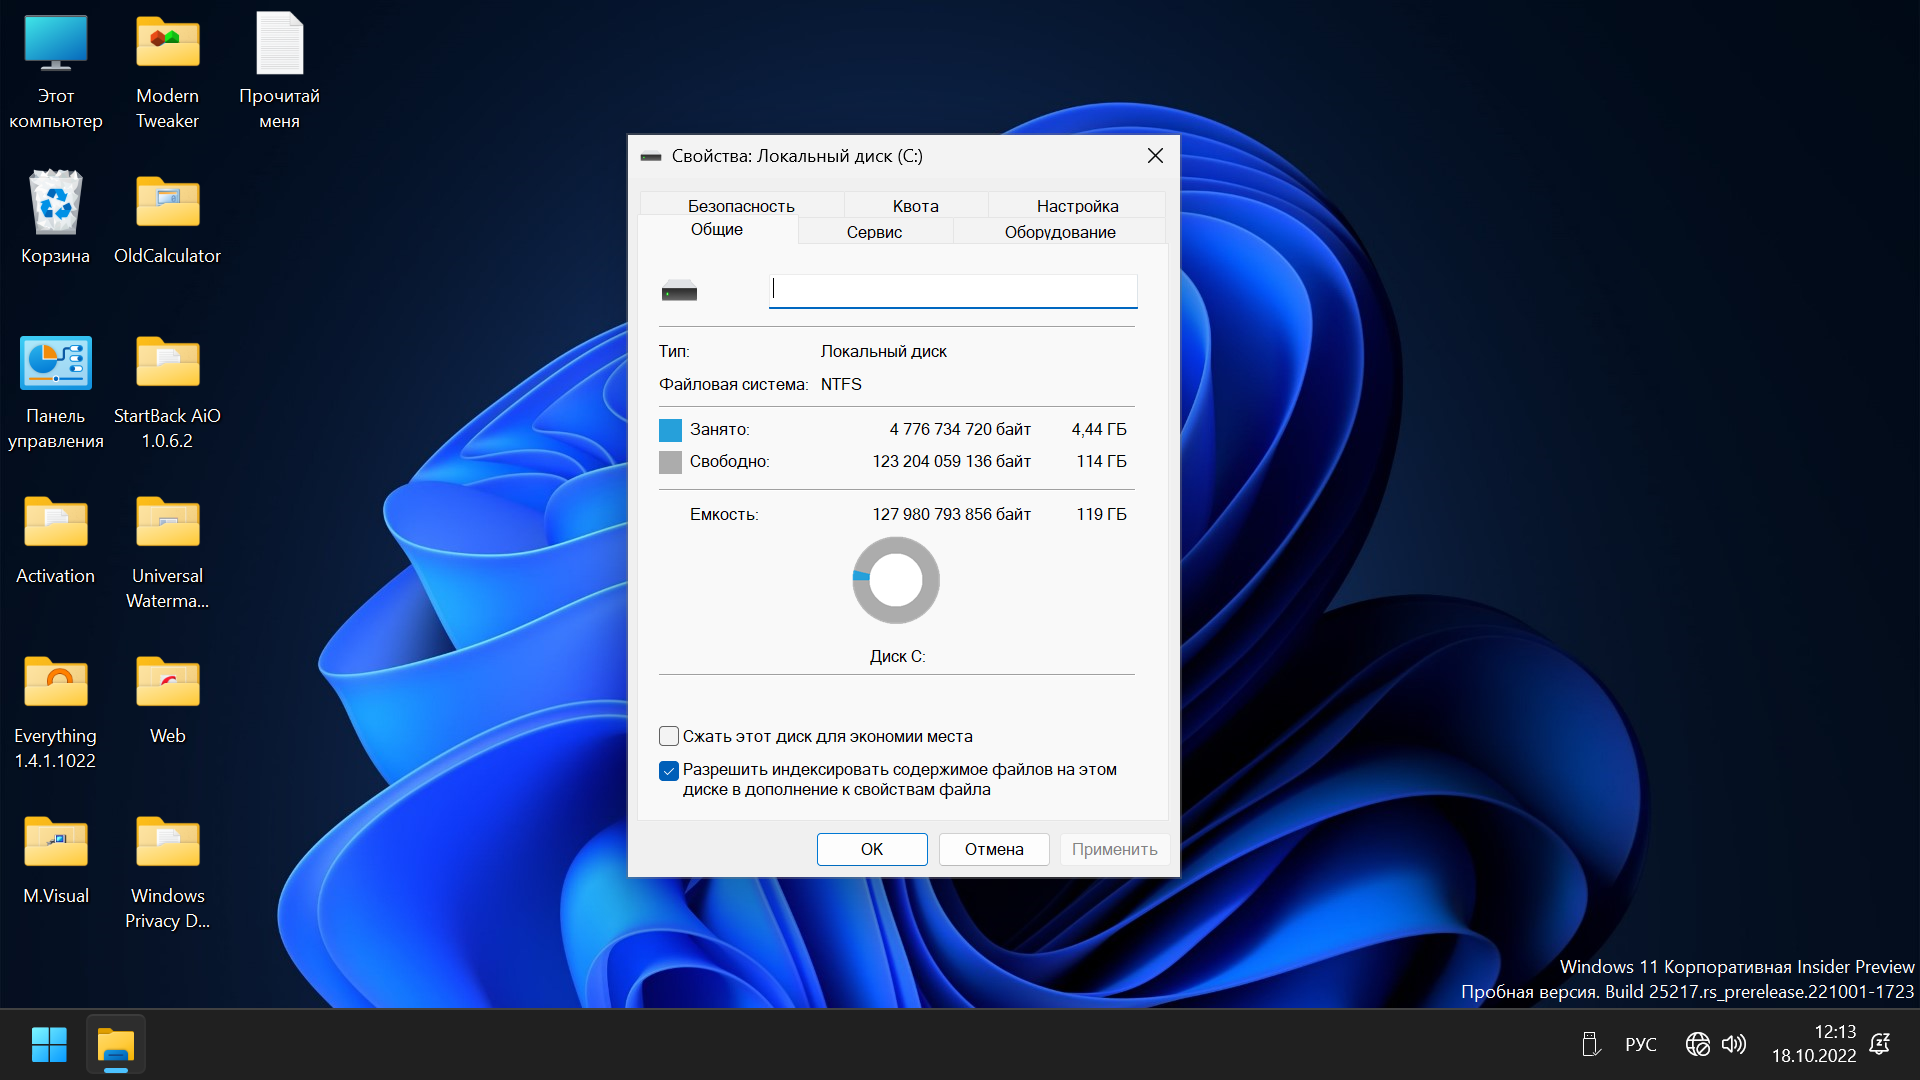Enable compress this drive checkbox
This screenshot has height=1080, width=1920.
[x=670, y=735]
